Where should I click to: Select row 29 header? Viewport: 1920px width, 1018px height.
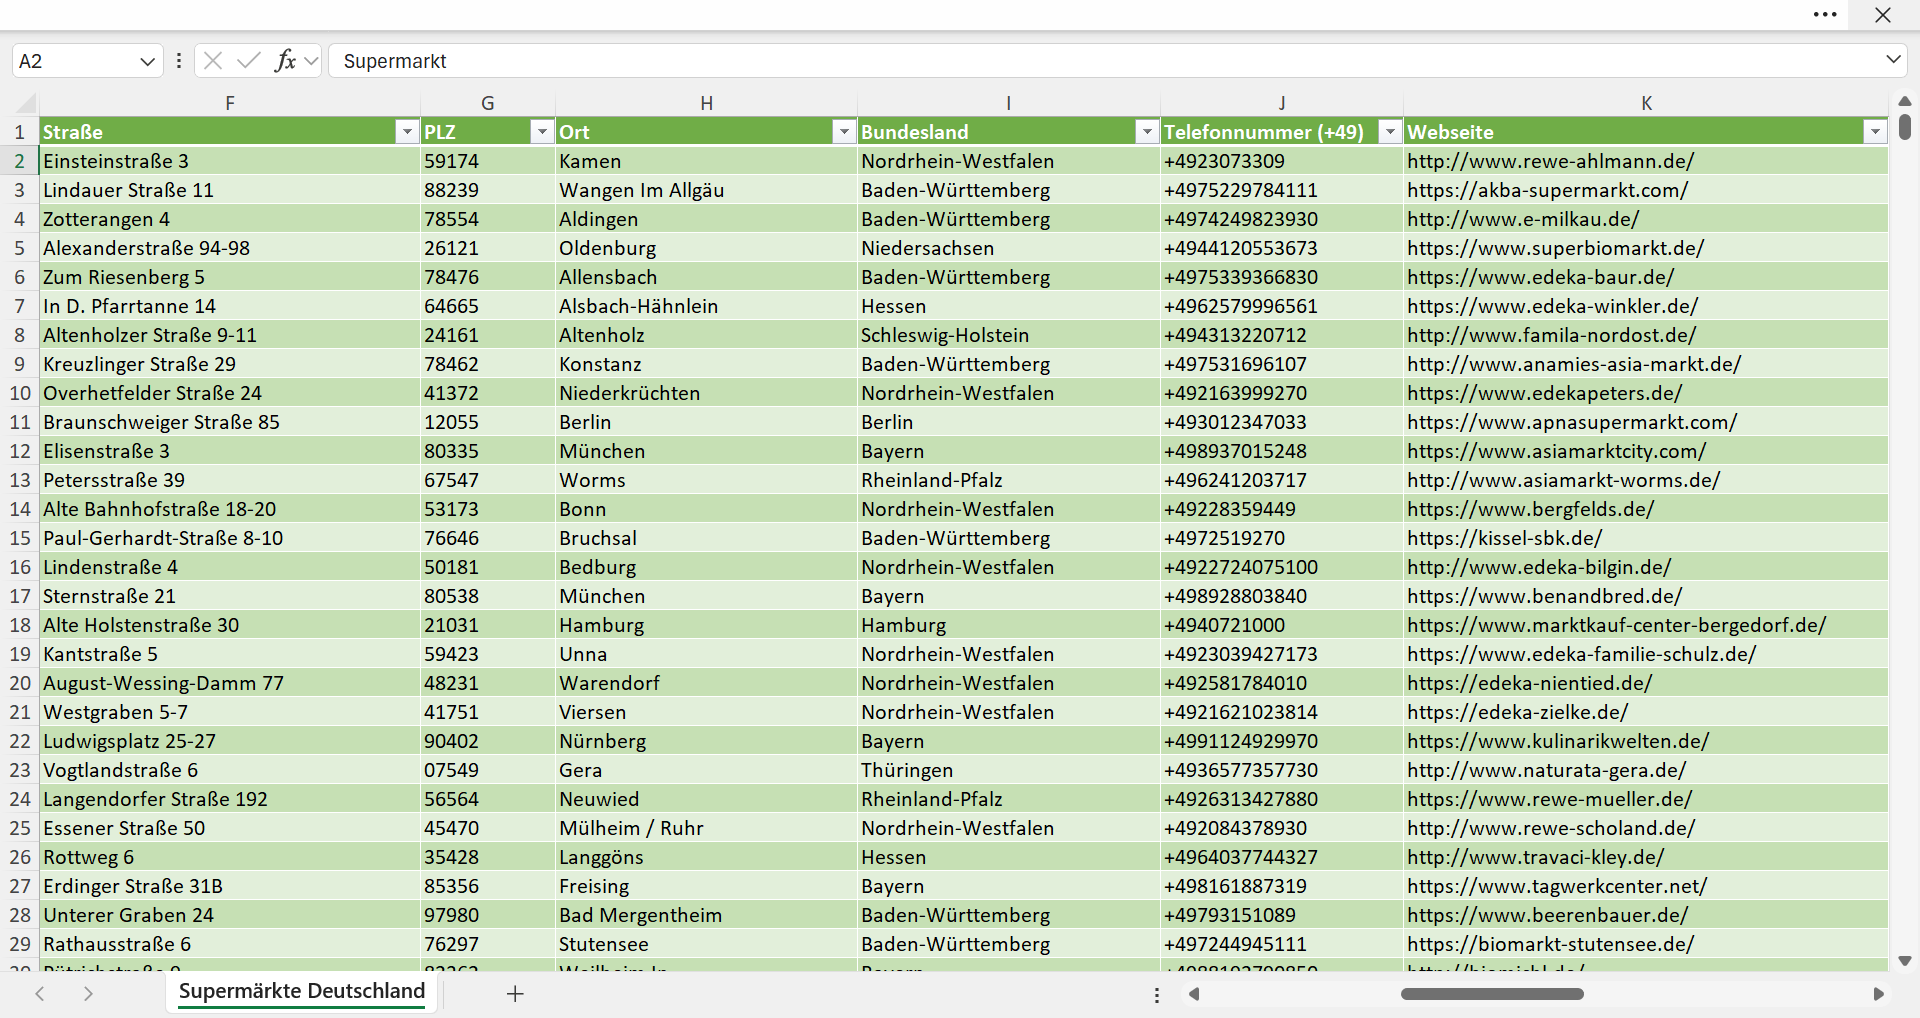click(19, 944)
